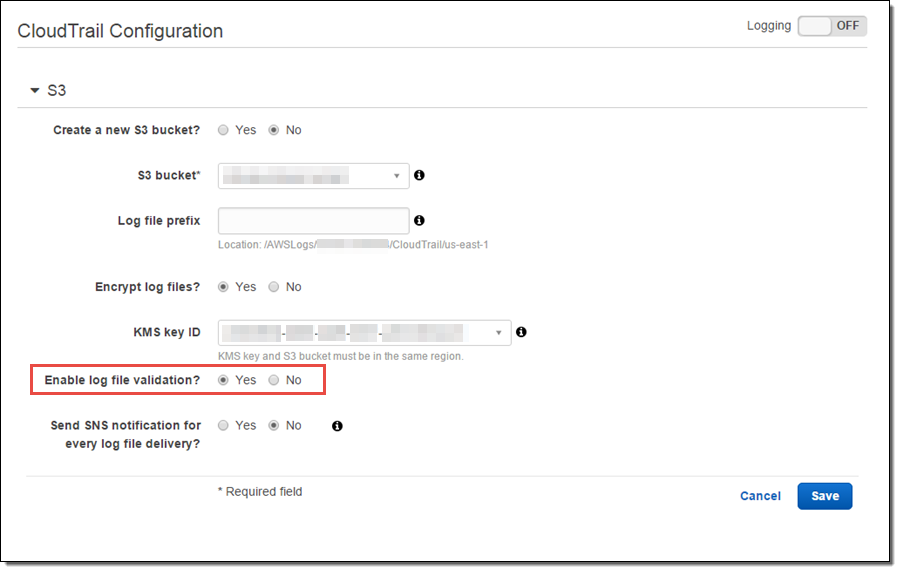Select No for Enable log file validation

click(274, 380)
